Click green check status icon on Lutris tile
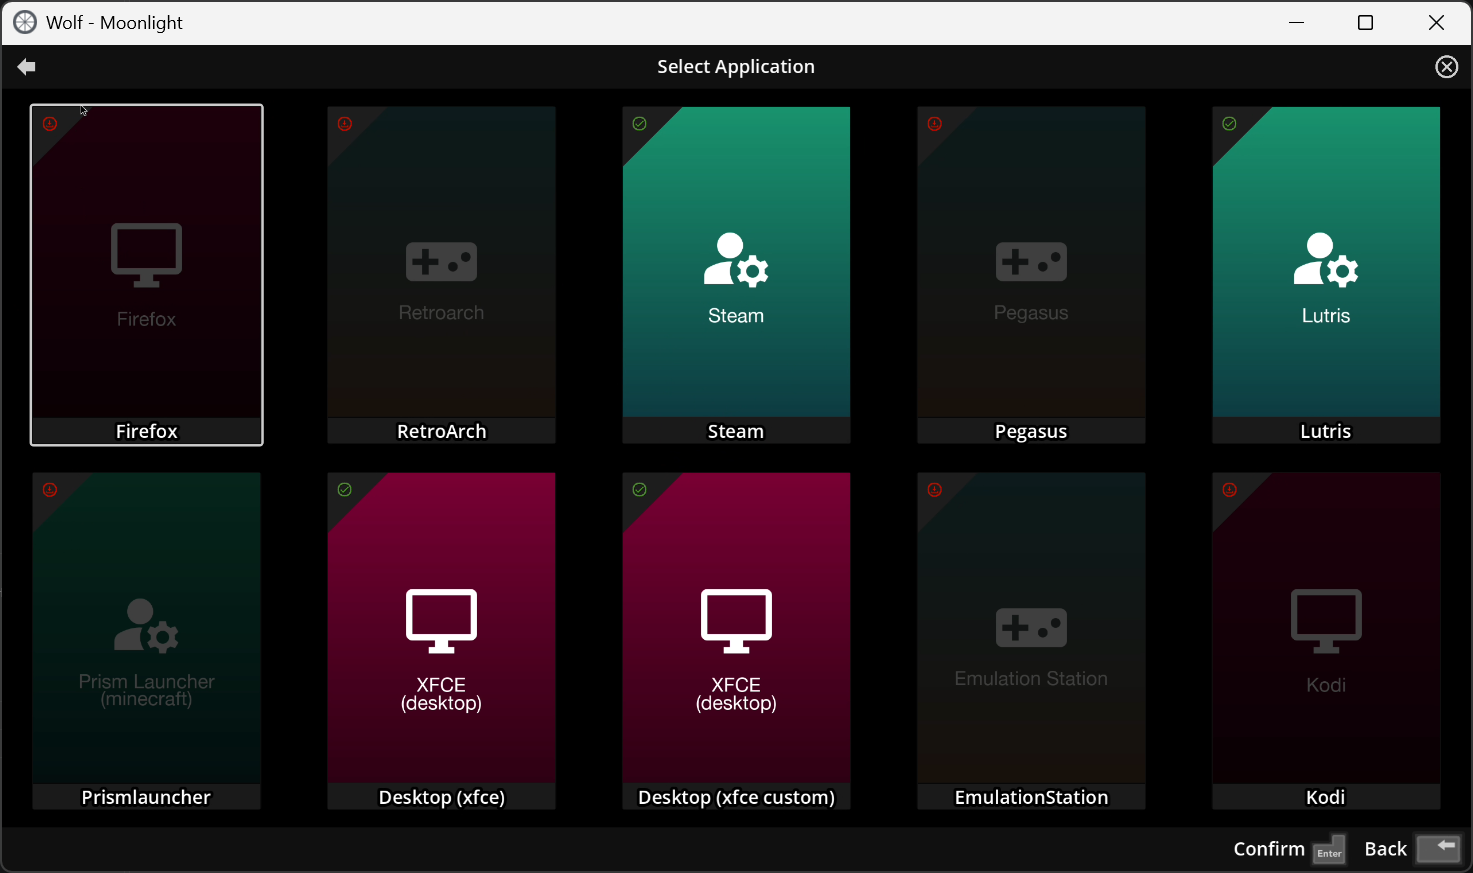 pyautogui.click(x=1230, y=124)
